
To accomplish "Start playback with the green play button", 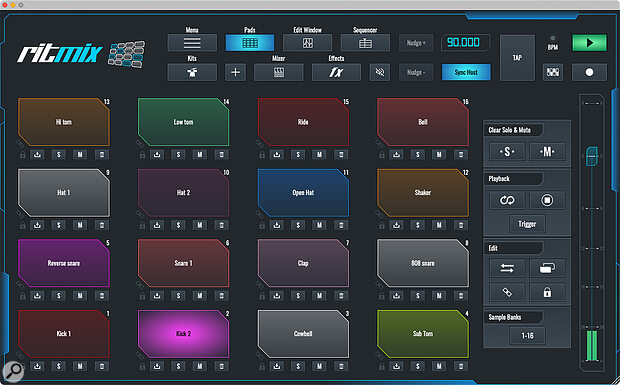I will 589,43.
